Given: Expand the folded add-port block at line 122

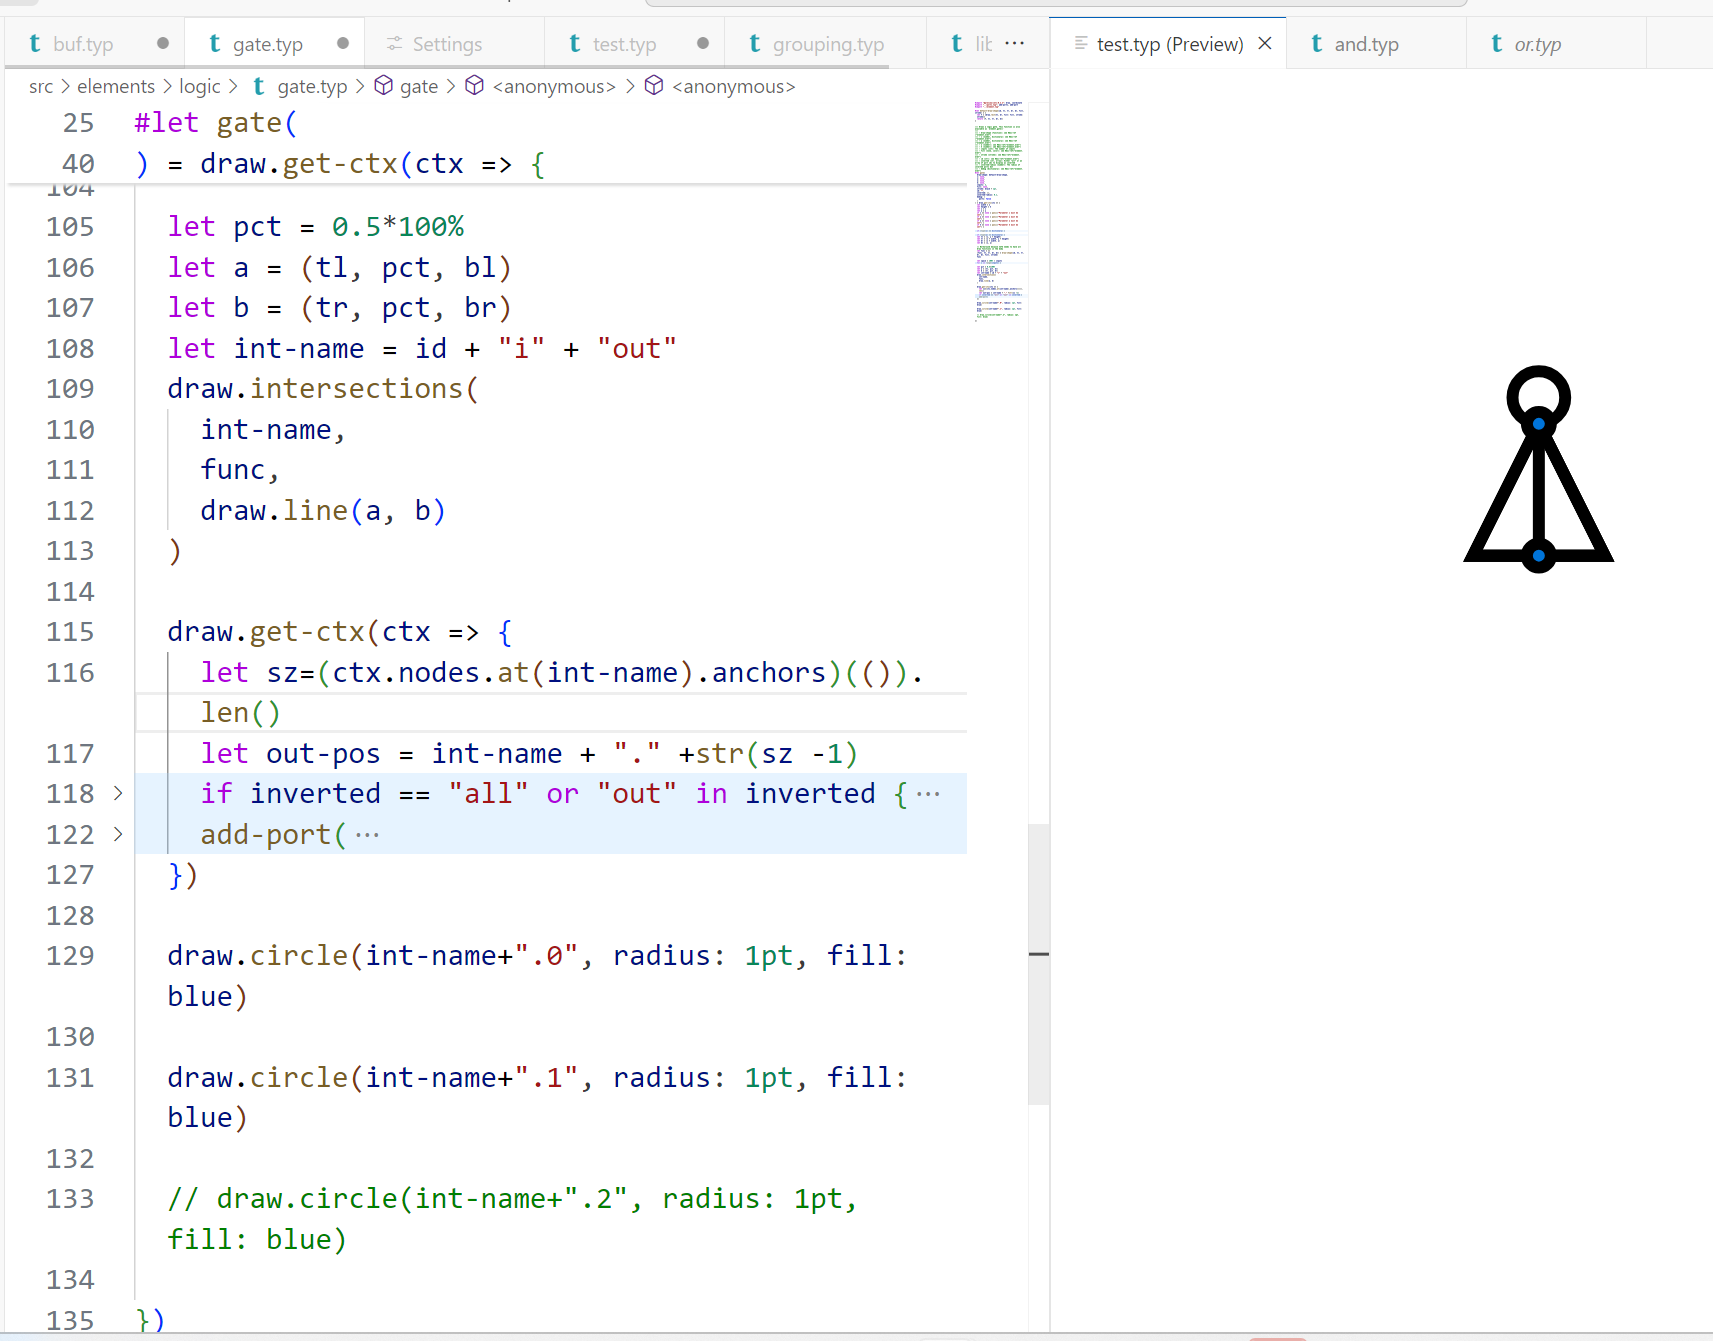Looking at the screenshot, I should (118, 834).
